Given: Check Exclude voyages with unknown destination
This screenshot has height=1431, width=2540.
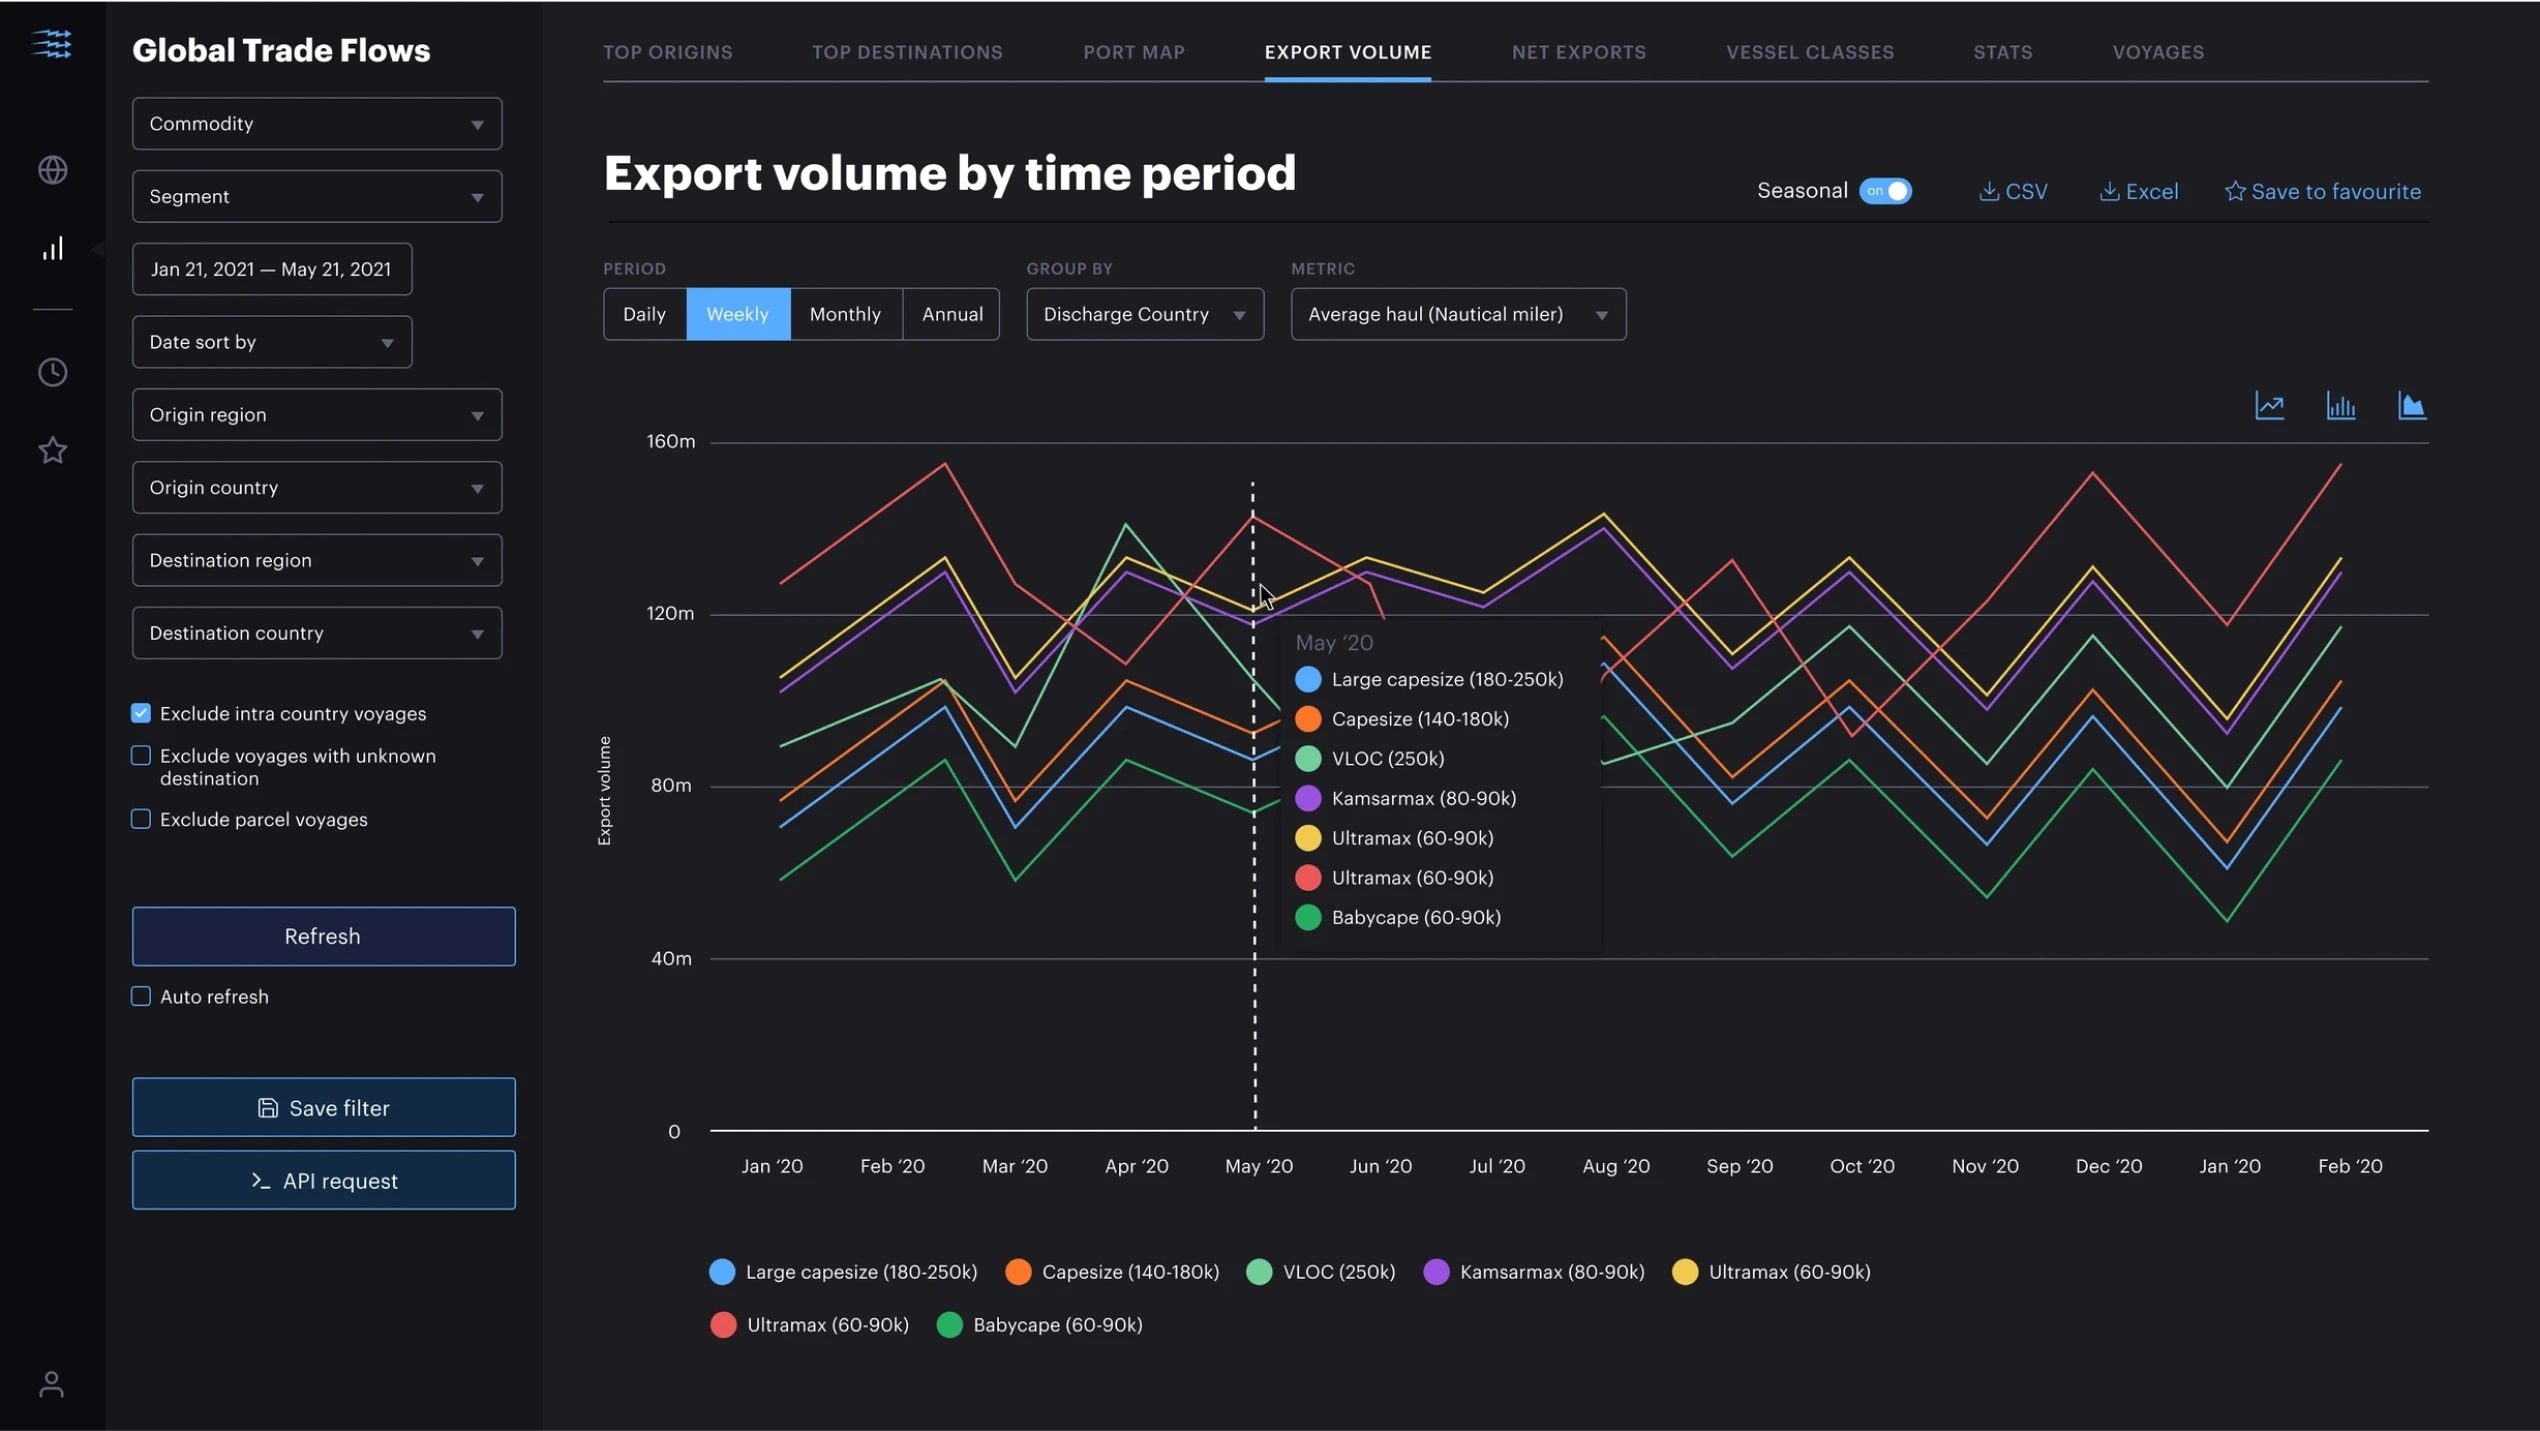Looking at the screenshot, I should (141, 756).
